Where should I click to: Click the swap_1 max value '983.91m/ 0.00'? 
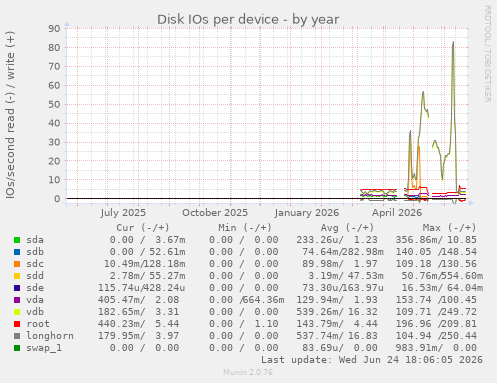[x=436, y=348]
